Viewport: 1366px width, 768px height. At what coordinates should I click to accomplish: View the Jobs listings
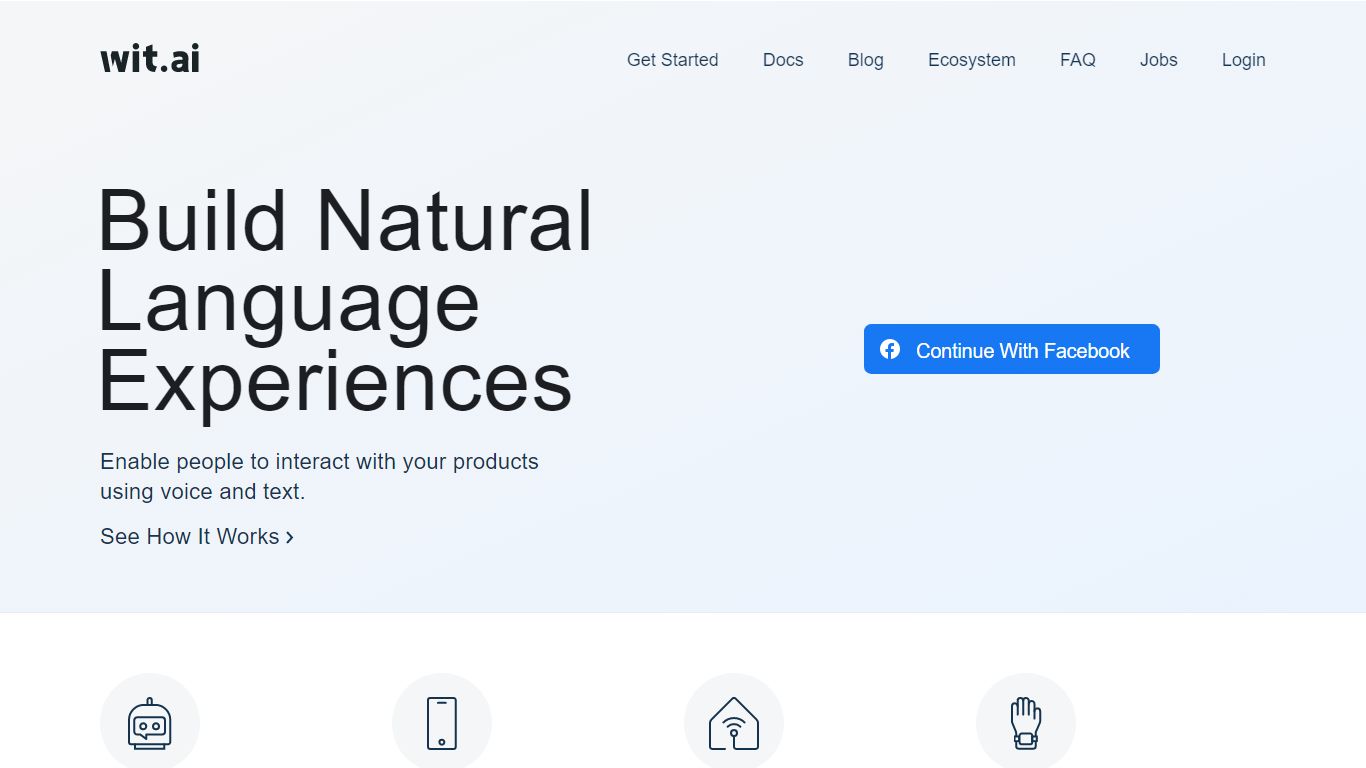pyautogui.click(x=1158, y=60)
